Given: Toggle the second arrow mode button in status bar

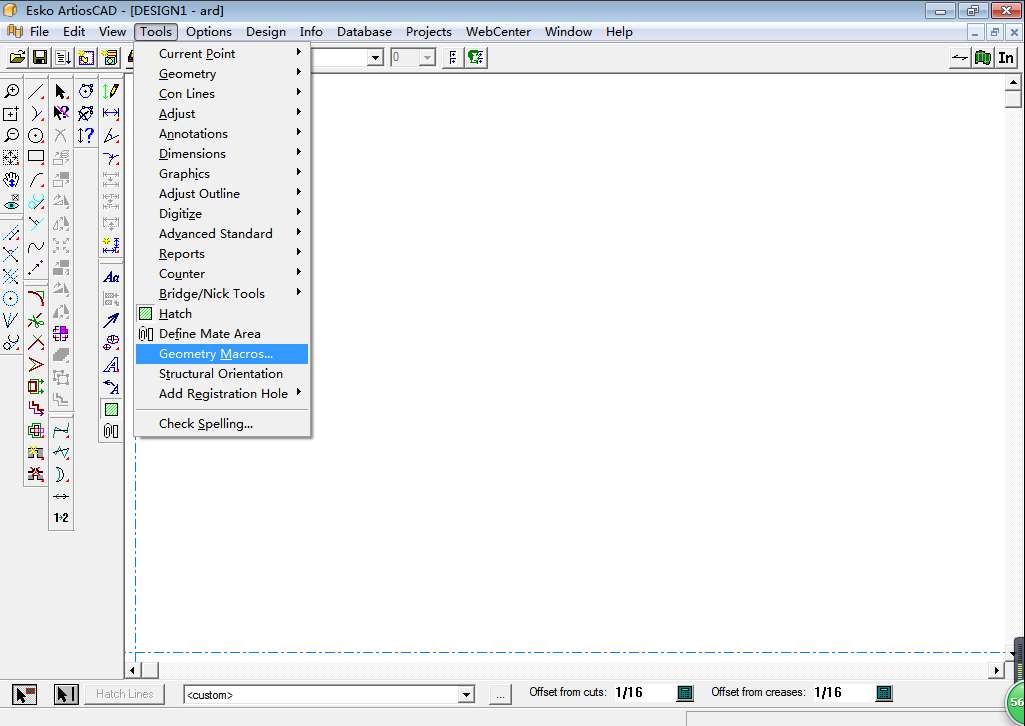Looking at the screenshot, I should [66, 694].
